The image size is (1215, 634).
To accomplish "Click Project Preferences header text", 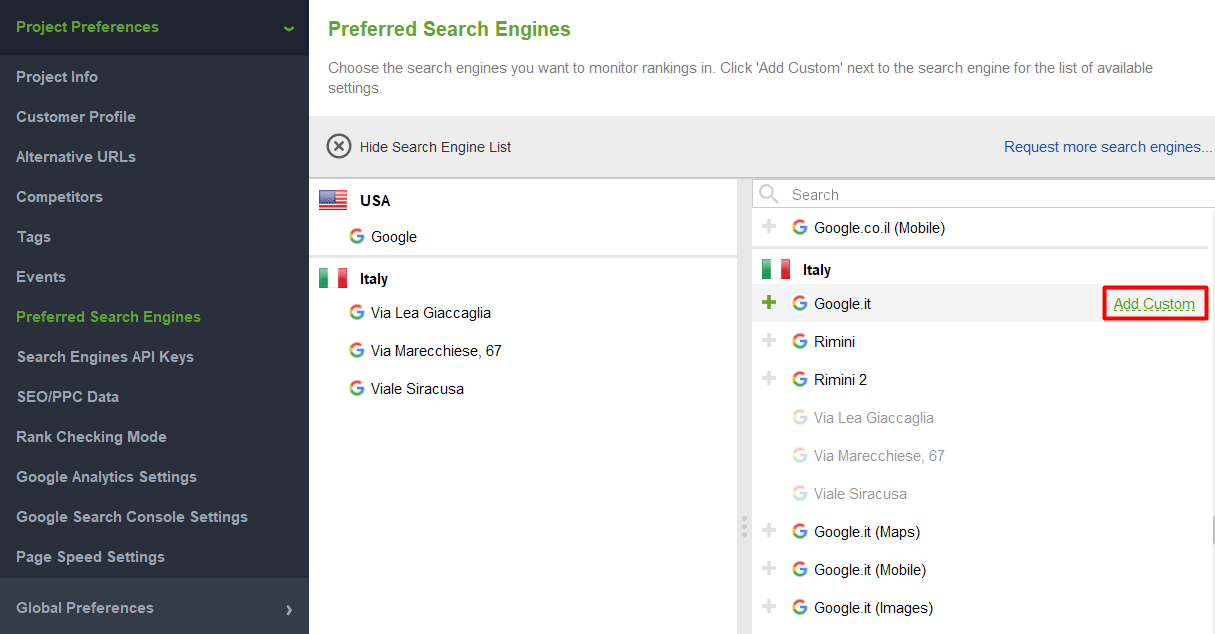I will click(x=87, y=27).
